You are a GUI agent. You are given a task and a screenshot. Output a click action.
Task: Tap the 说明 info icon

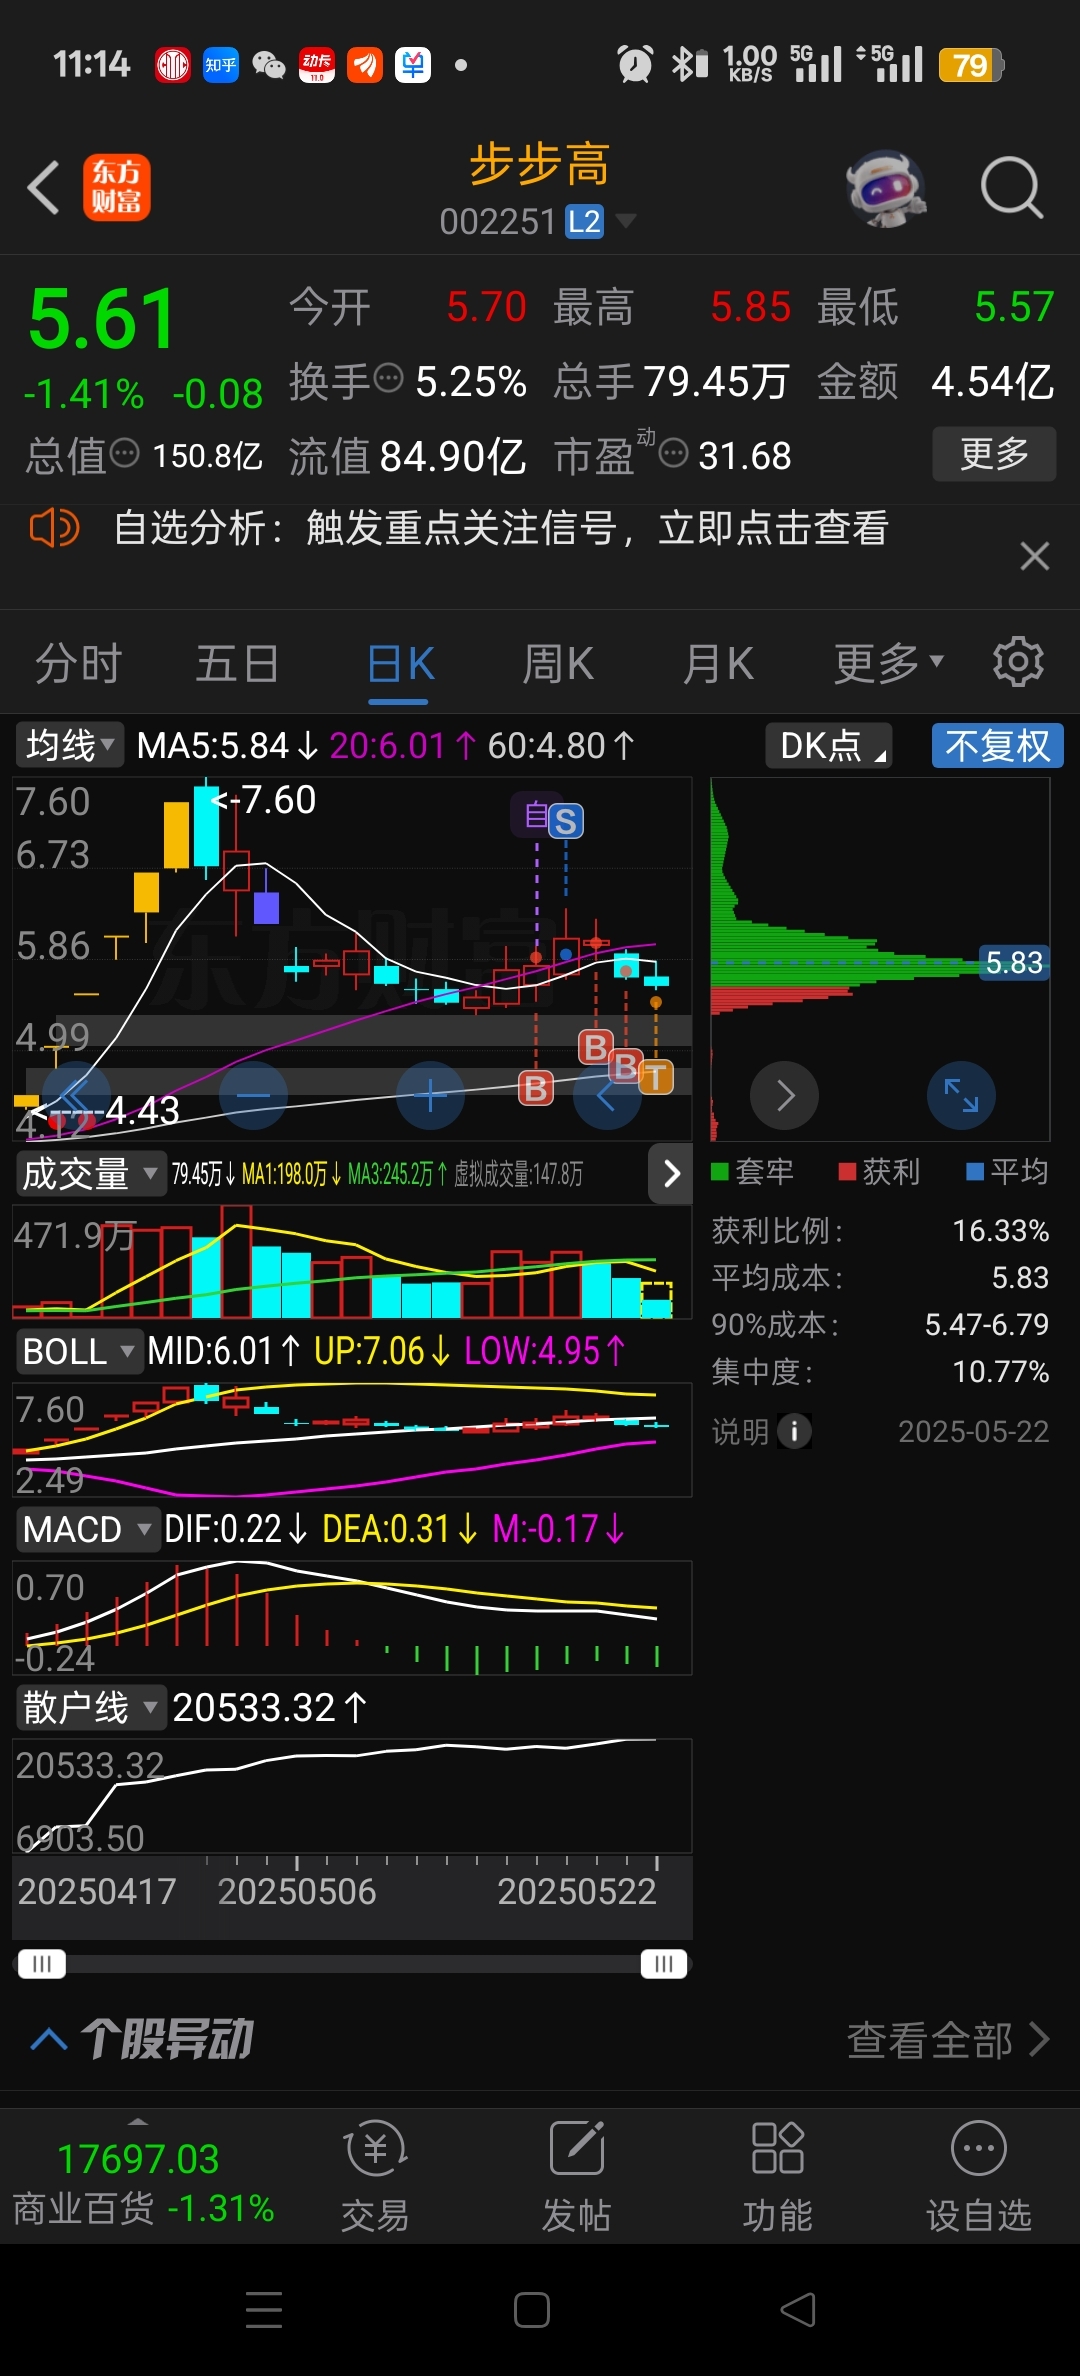794,1431
